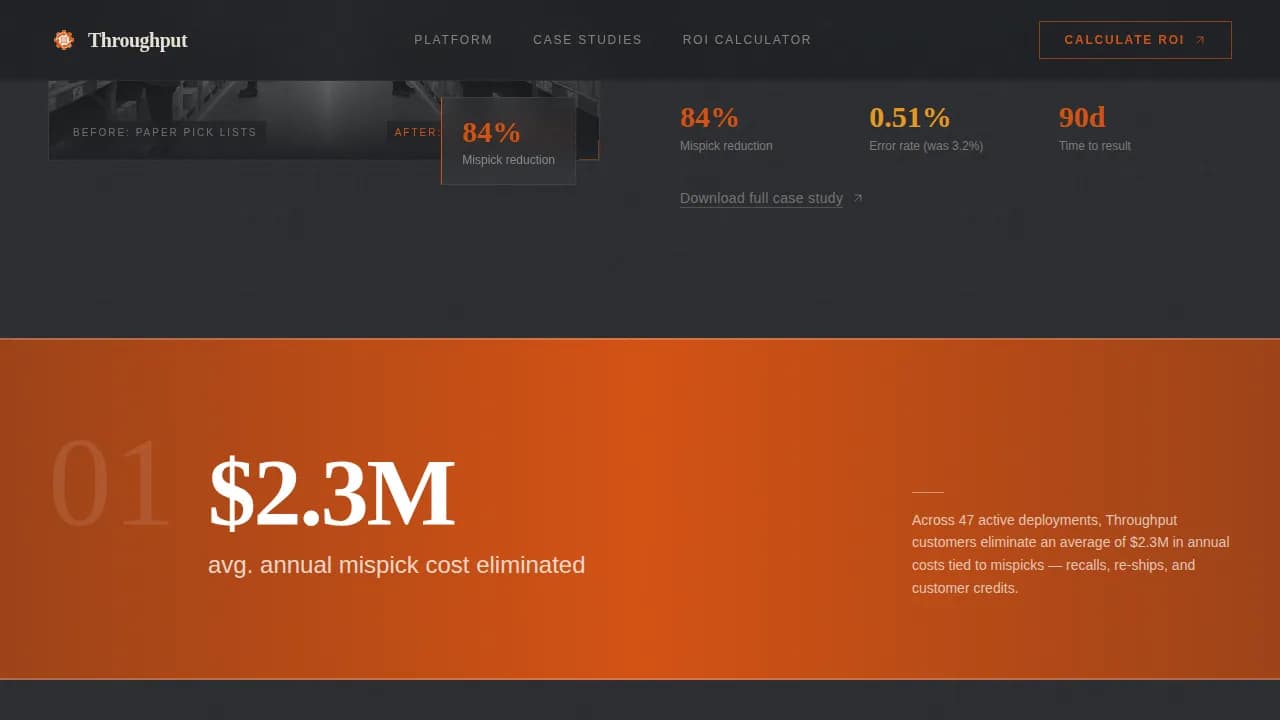Click the orange gear mark in the header brand
This screenshot has height=720, width=1280.
click(64, 40)
